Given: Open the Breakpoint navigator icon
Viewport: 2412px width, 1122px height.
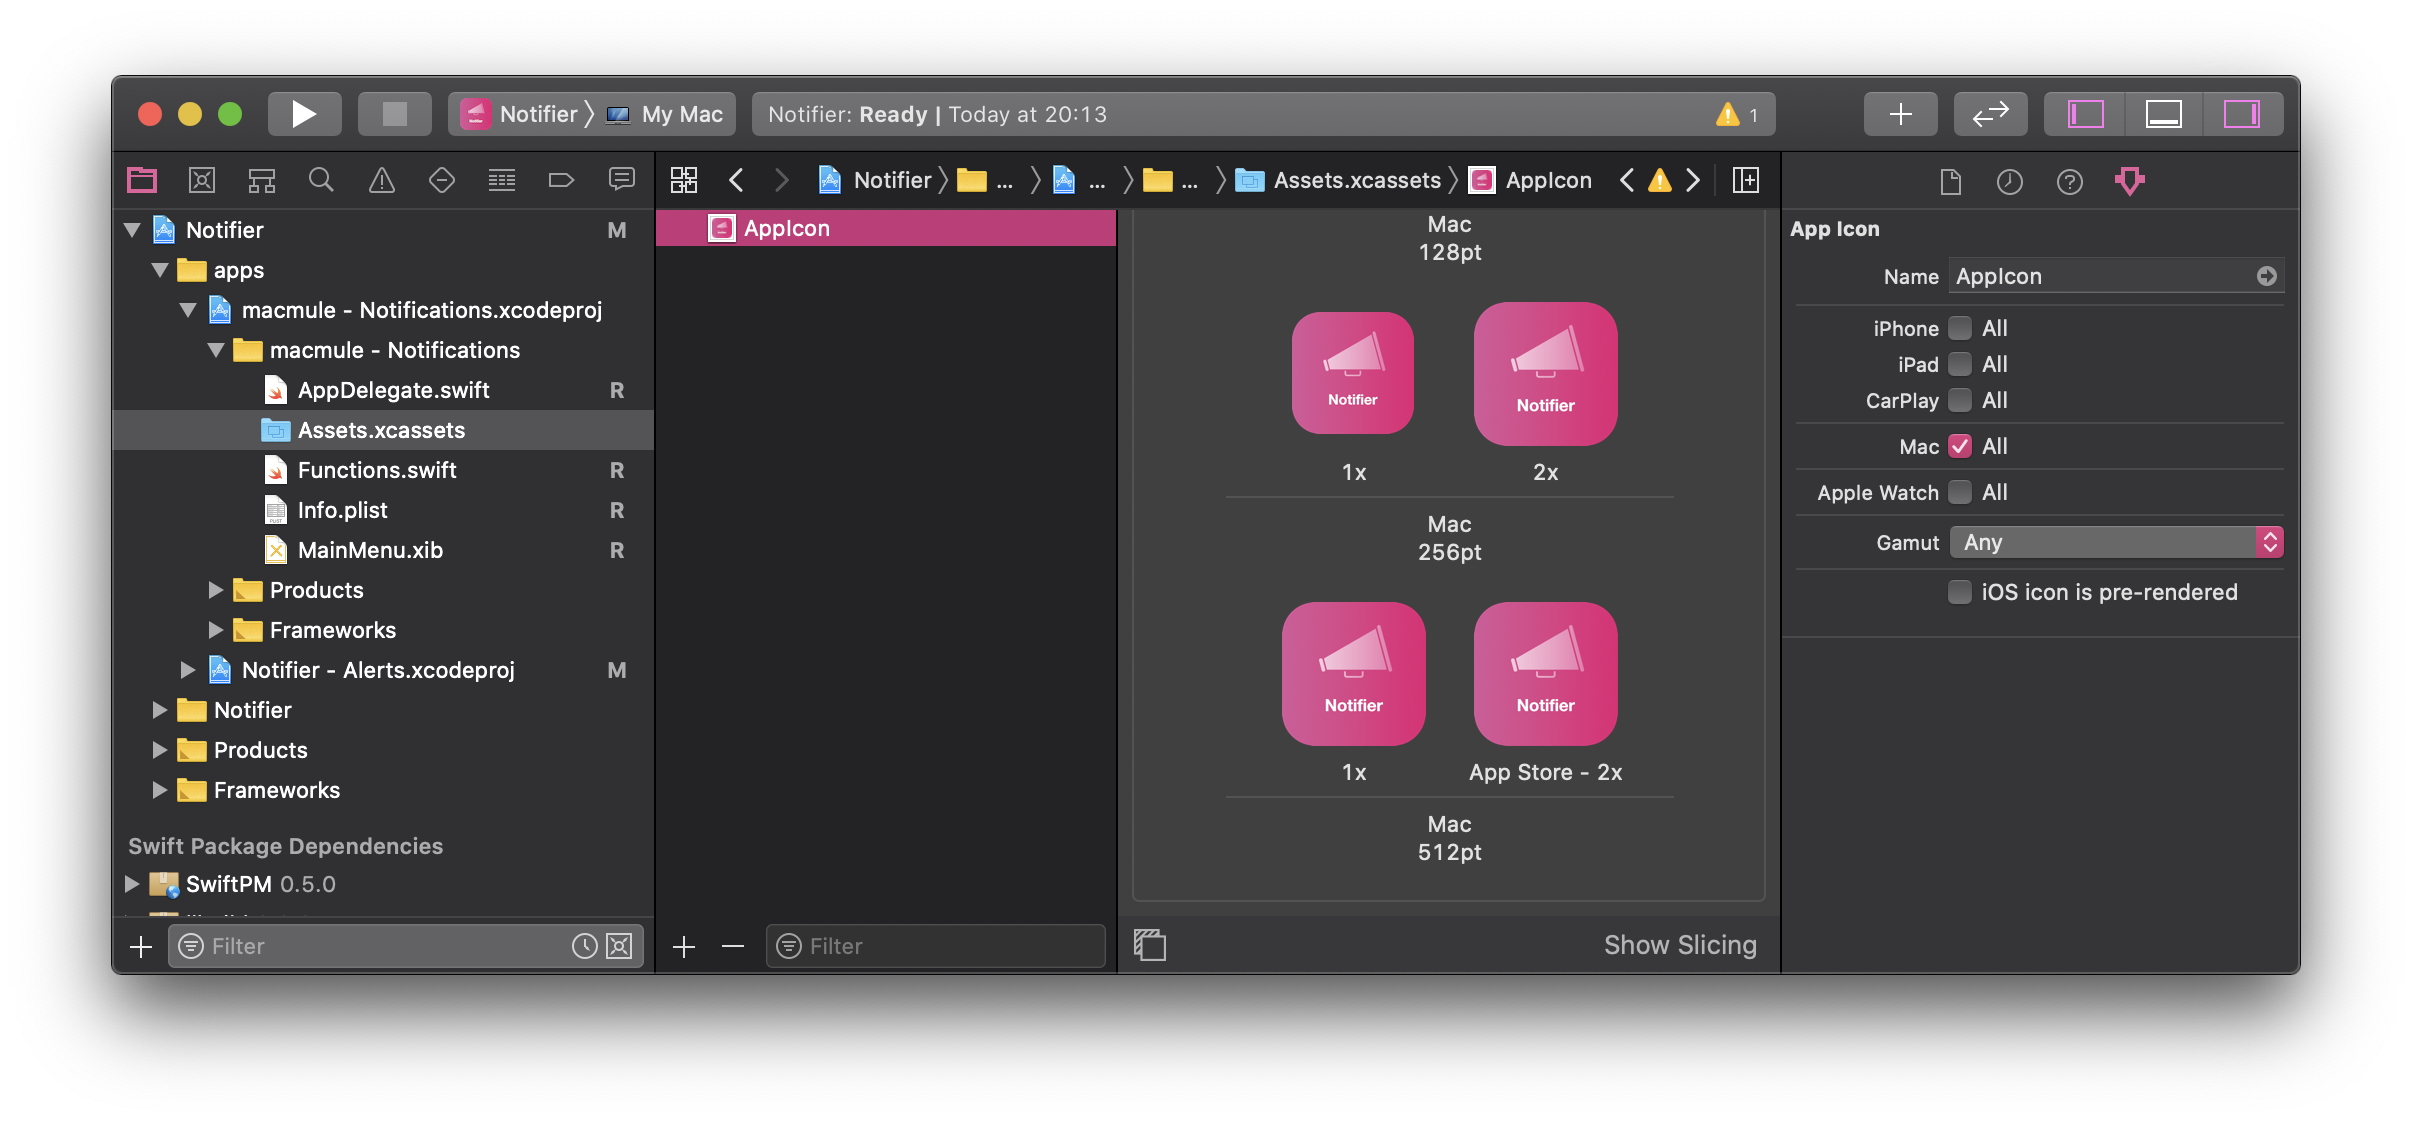Looking at the screenshot, I should point(561,180).
